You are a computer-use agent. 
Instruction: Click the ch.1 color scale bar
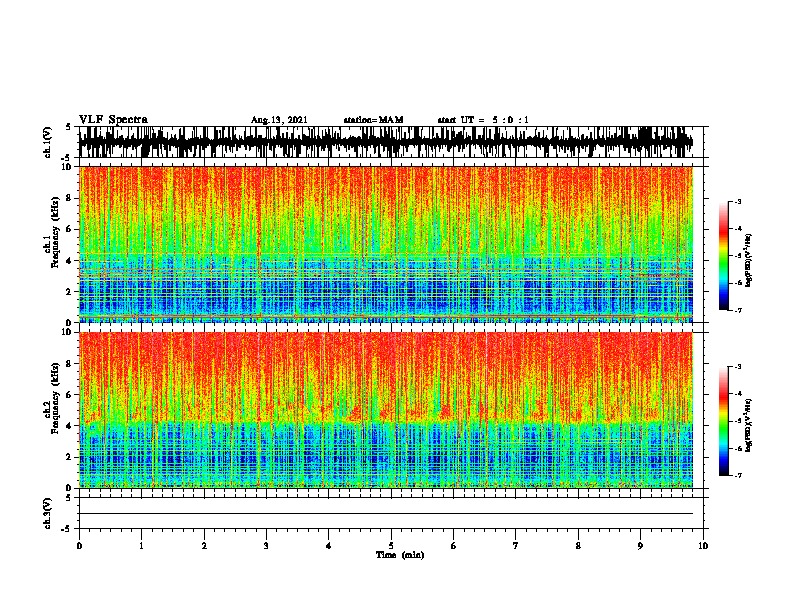pos(724,256)
